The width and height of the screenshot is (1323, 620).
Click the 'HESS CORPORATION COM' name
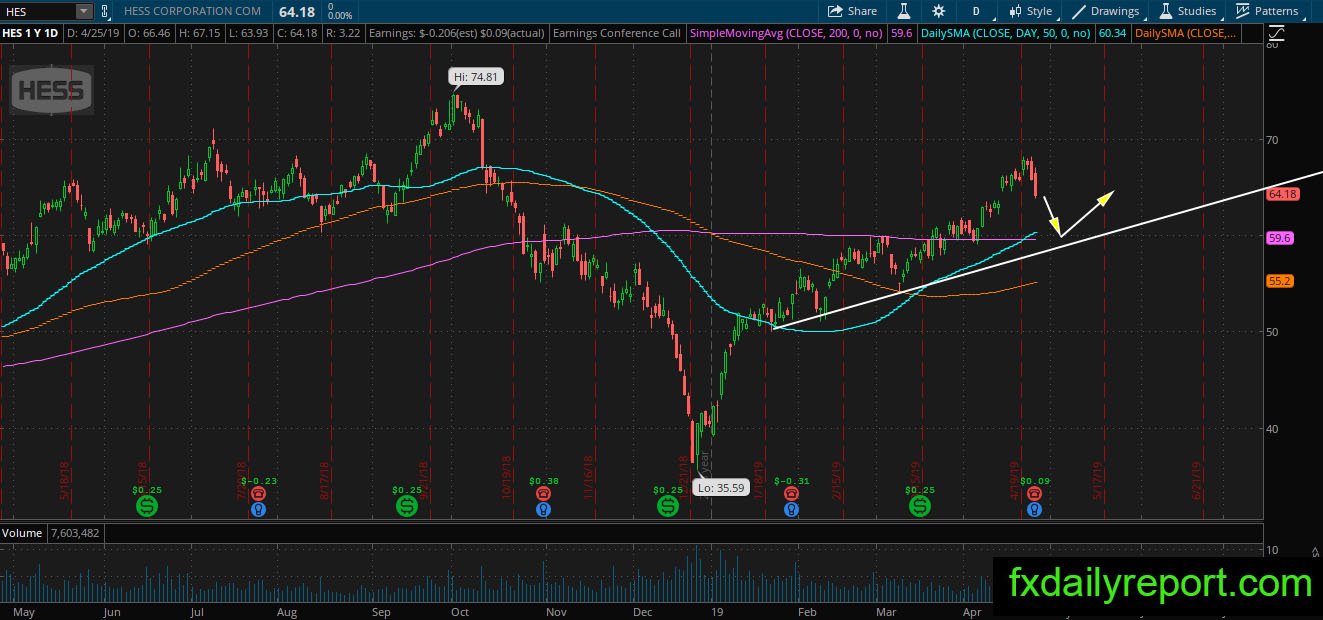(193, 11)
